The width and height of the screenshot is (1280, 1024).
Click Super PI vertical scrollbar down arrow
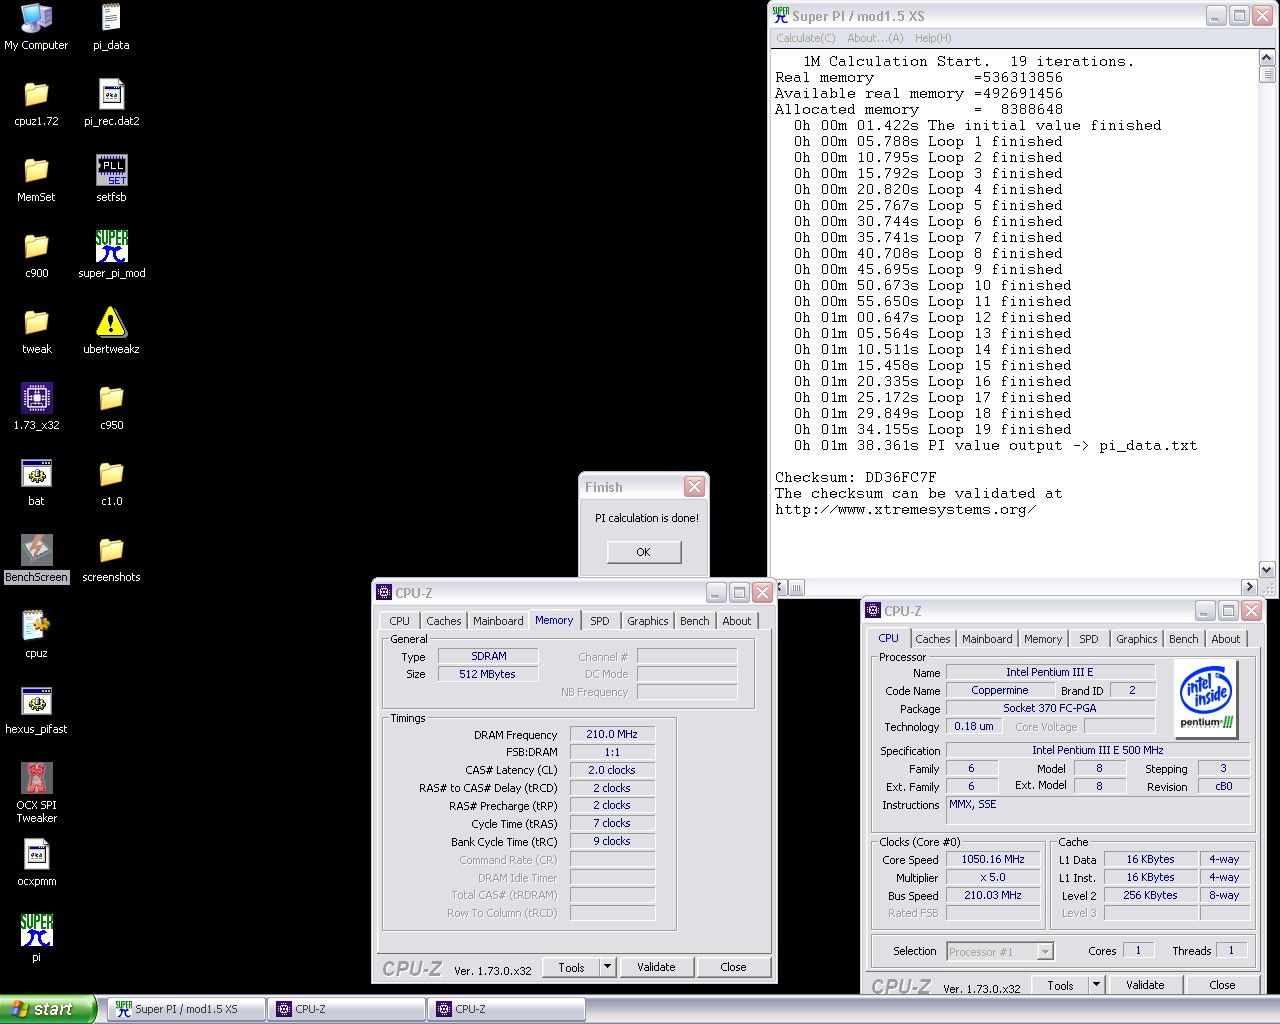pyautogui.click(x=1267, y=570)
